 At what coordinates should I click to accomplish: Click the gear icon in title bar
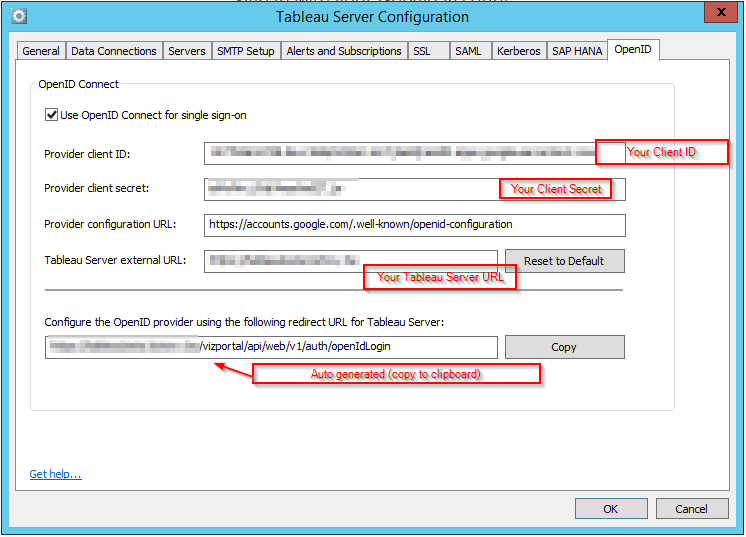pos(19,16)
